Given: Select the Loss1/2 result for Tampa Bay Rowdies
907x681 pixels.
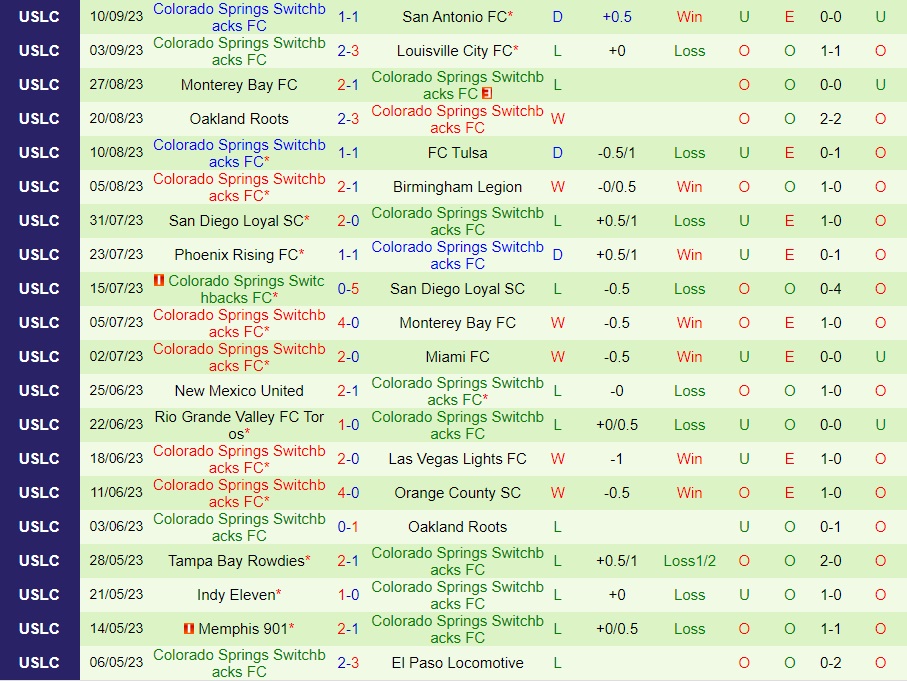Looking at the screenshot, I should click(690, 561).
